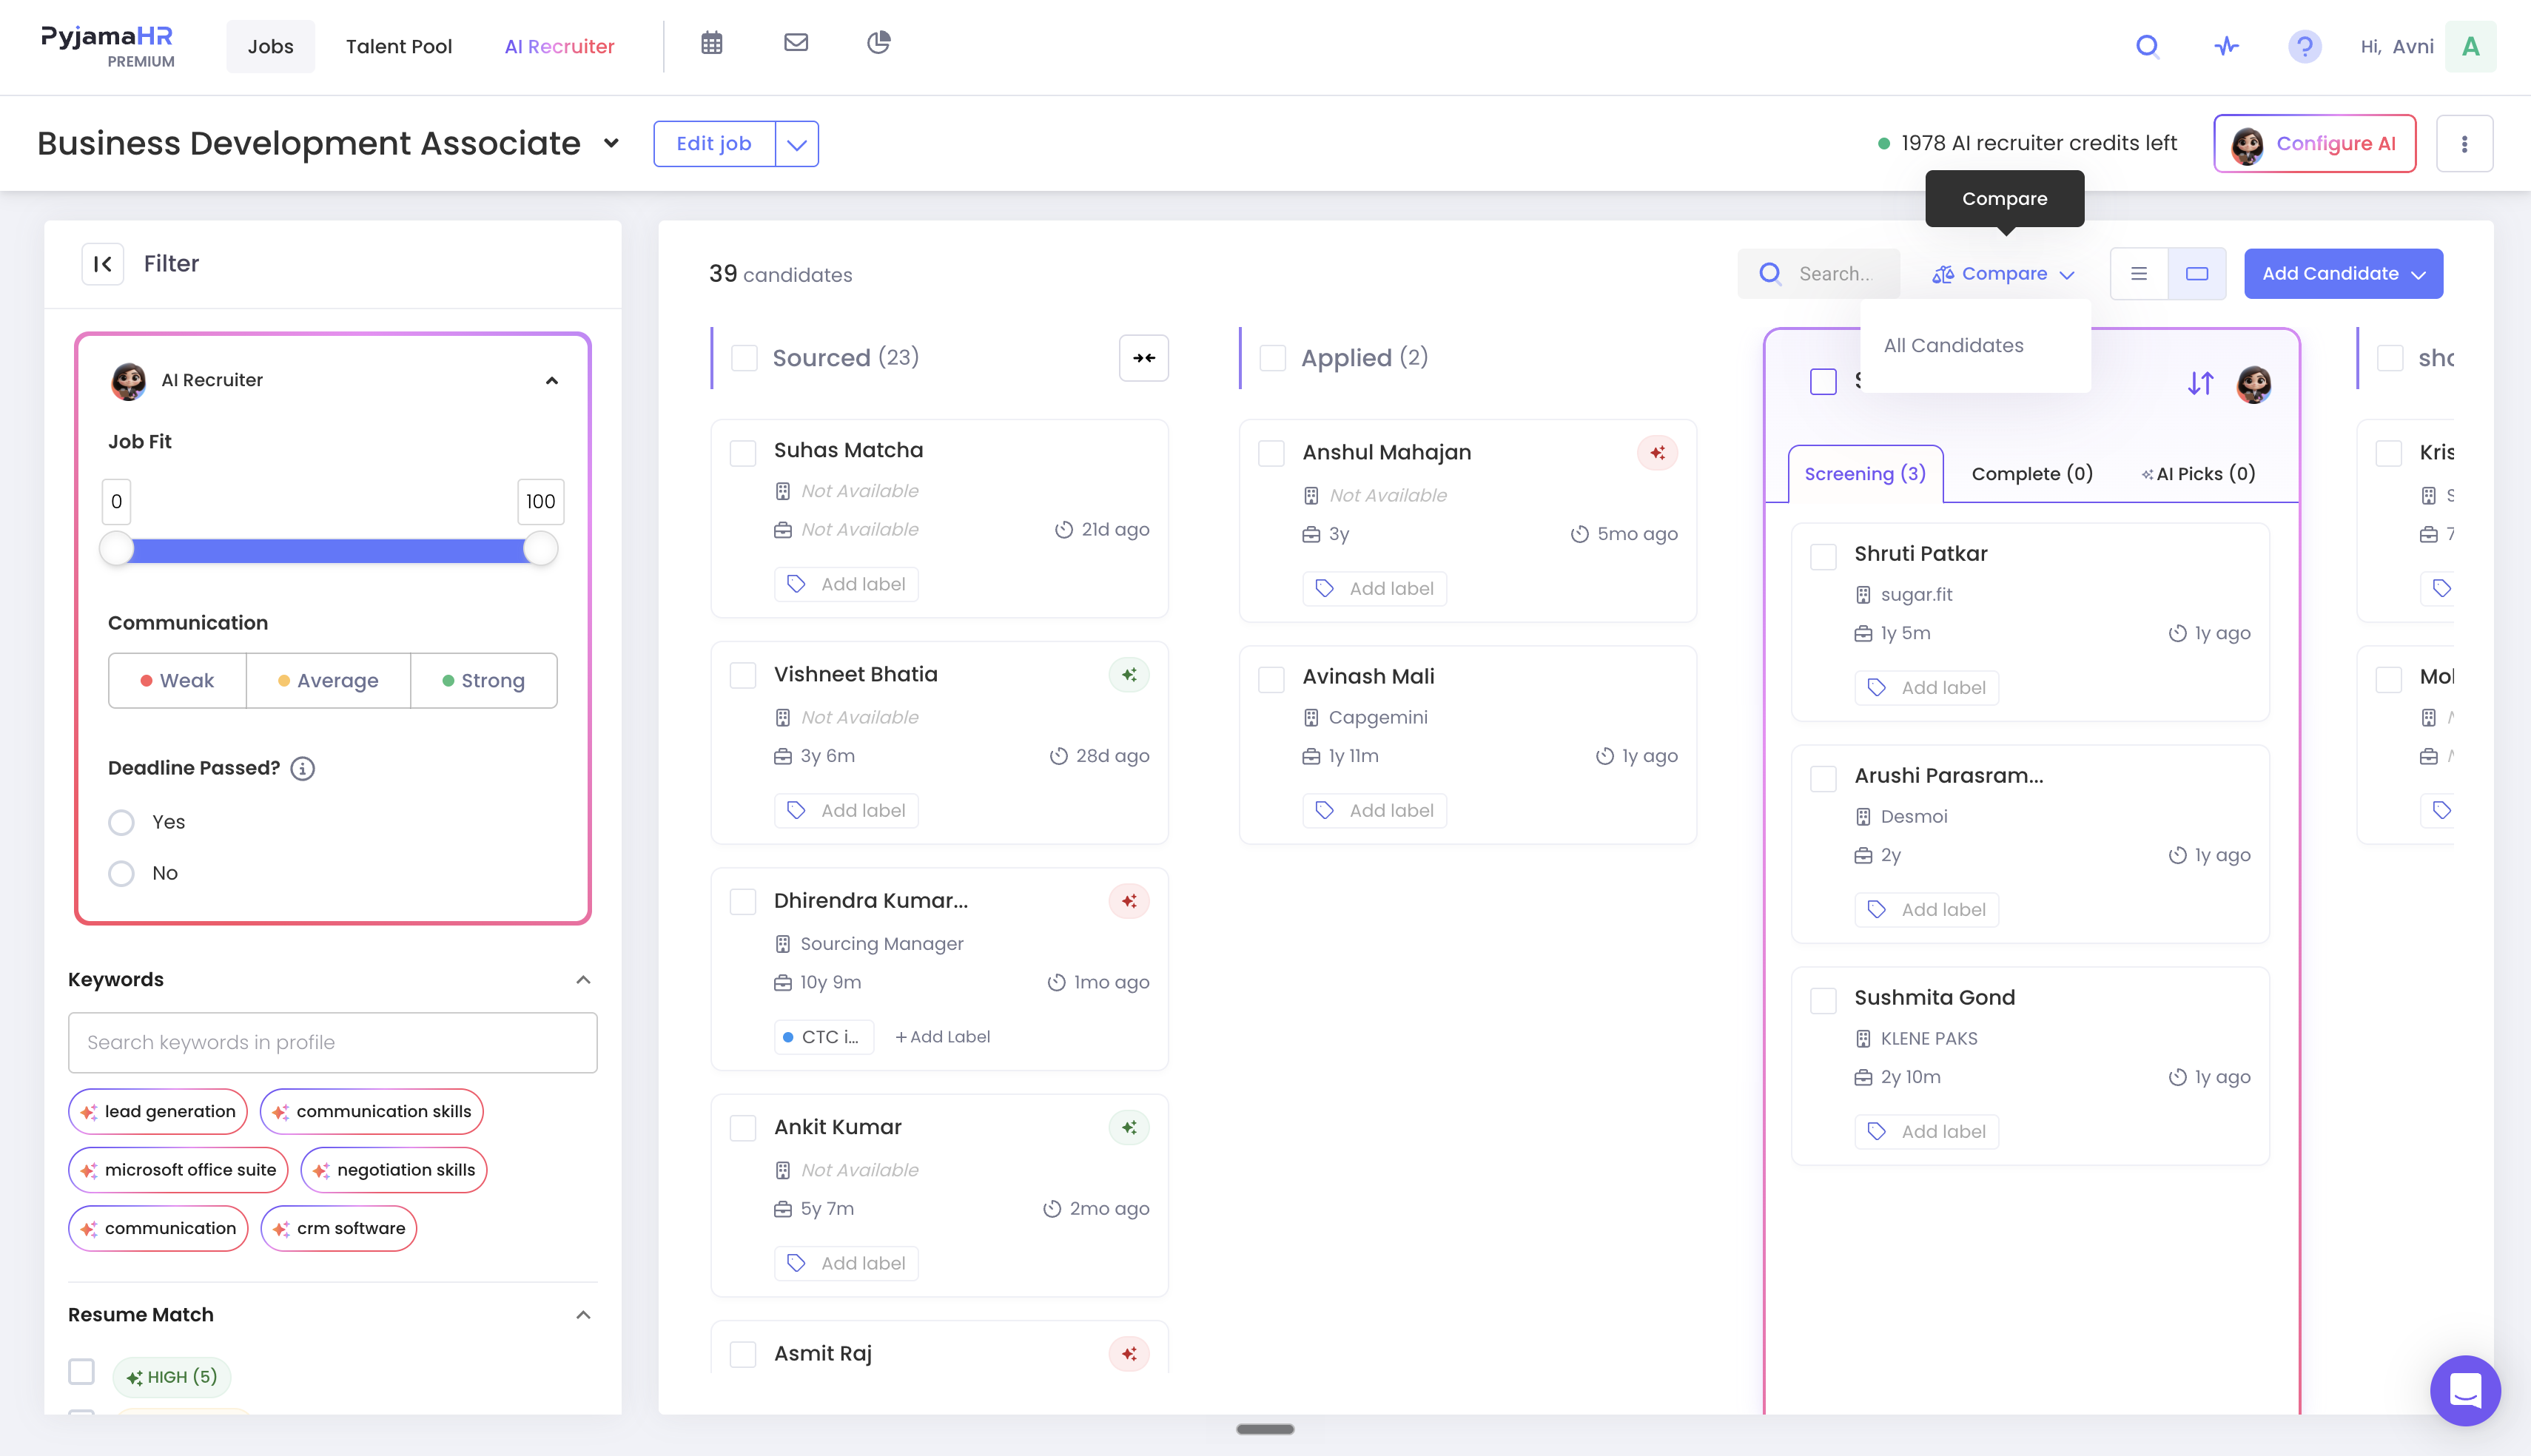Viewport: 2531px width, 1456px height.
Task: Open the help question mark icon
Action: pyautogui.click(x=2304, y=46)
